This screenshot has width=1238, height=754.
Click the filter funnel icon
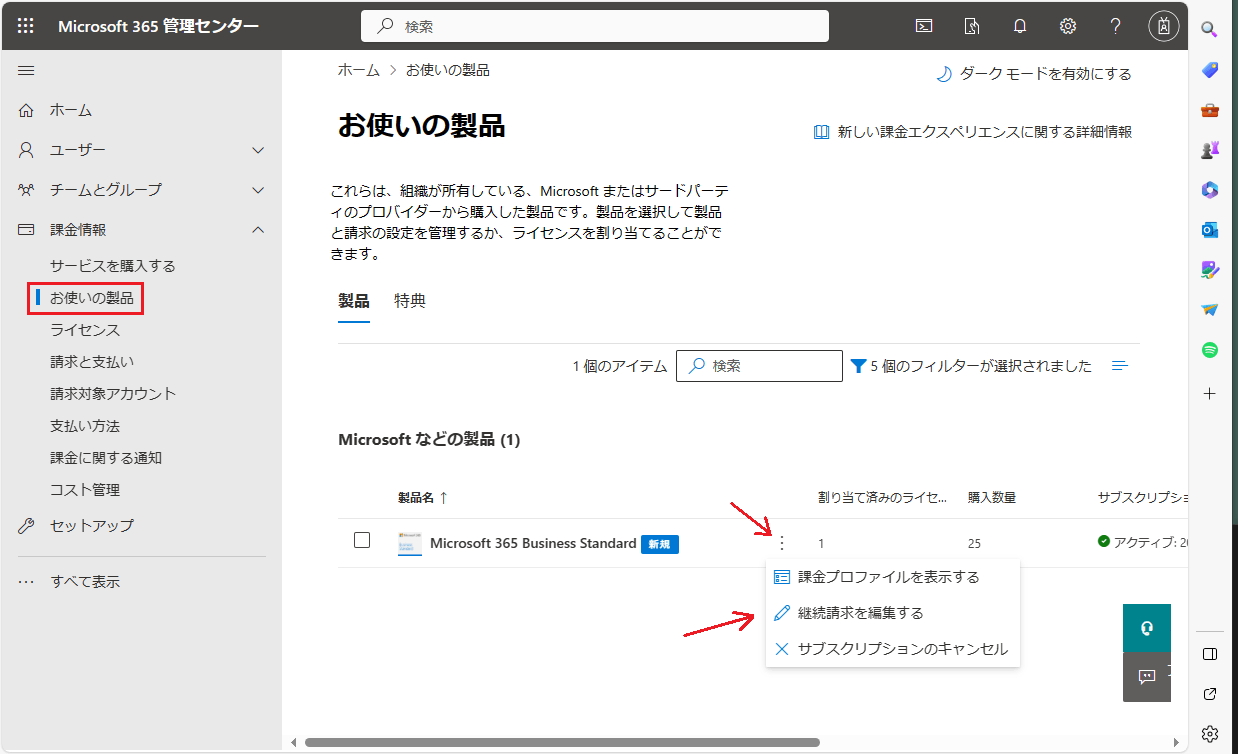pos(858,366)
